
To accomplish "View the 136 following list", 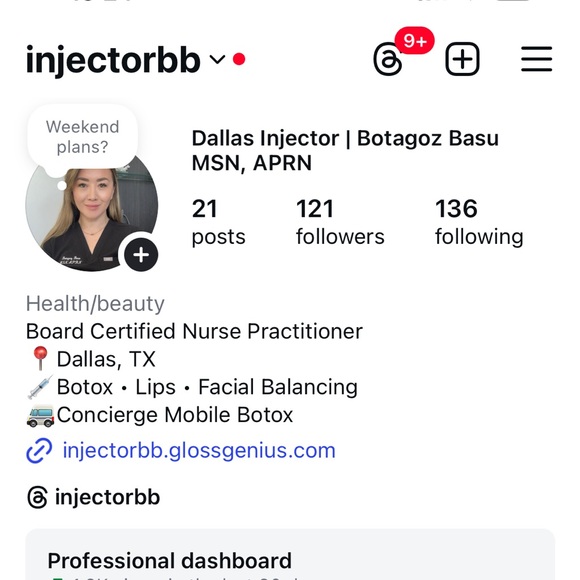I will [x=479, y=222].
